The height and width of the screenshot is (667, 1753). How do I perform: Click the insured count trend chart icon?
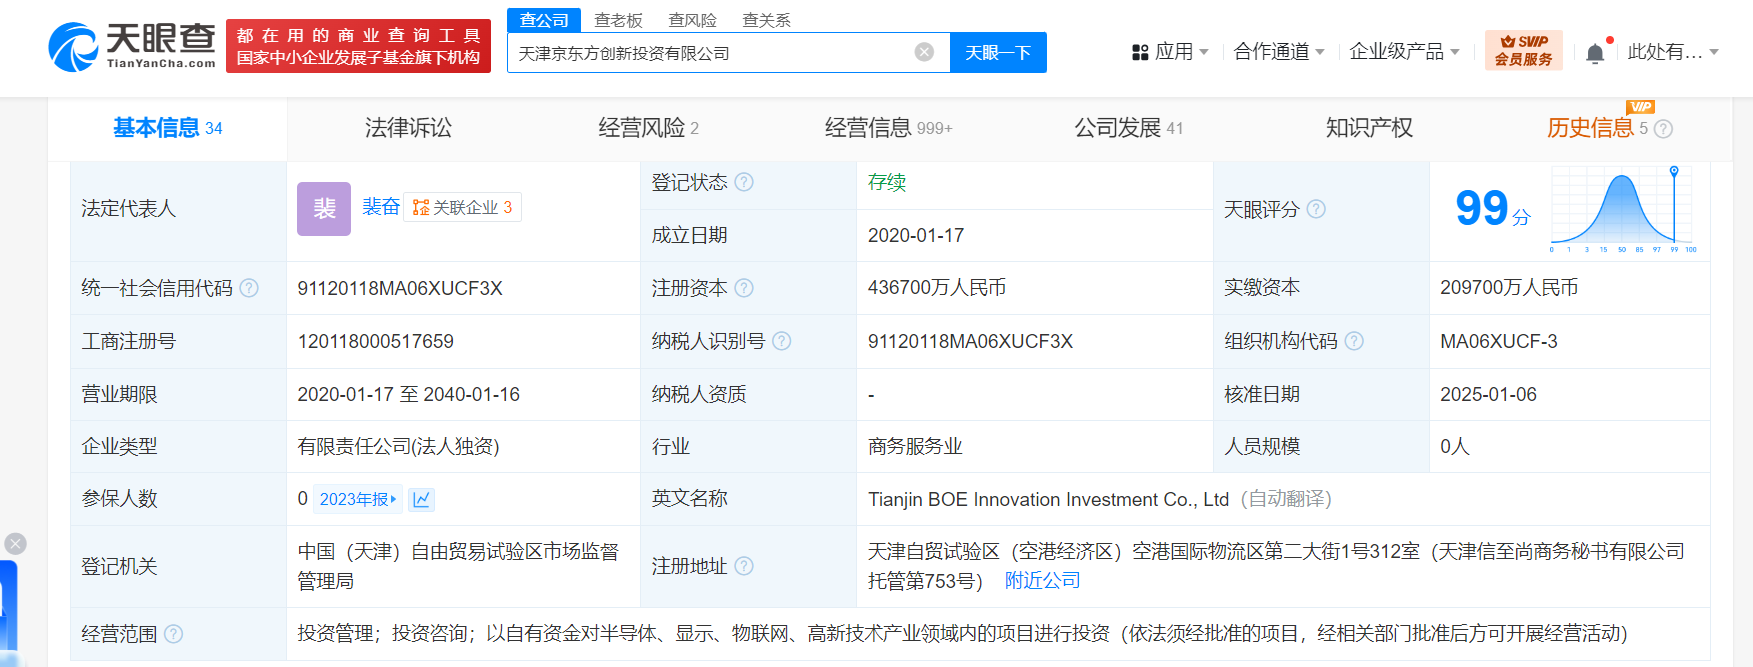(421, 499)
